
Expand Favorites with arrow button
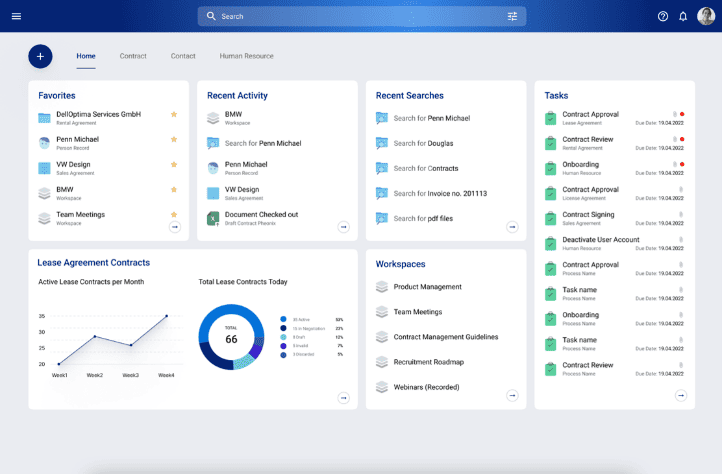175,227
